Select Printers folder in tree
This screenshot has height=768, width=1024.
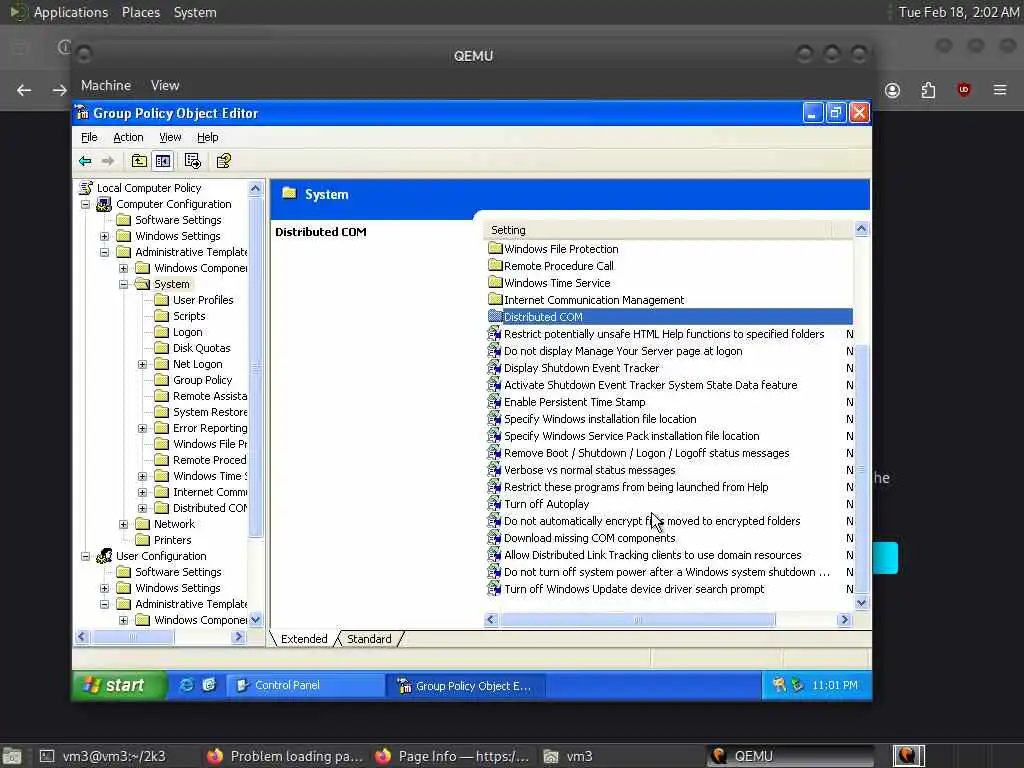click(172, 540)
